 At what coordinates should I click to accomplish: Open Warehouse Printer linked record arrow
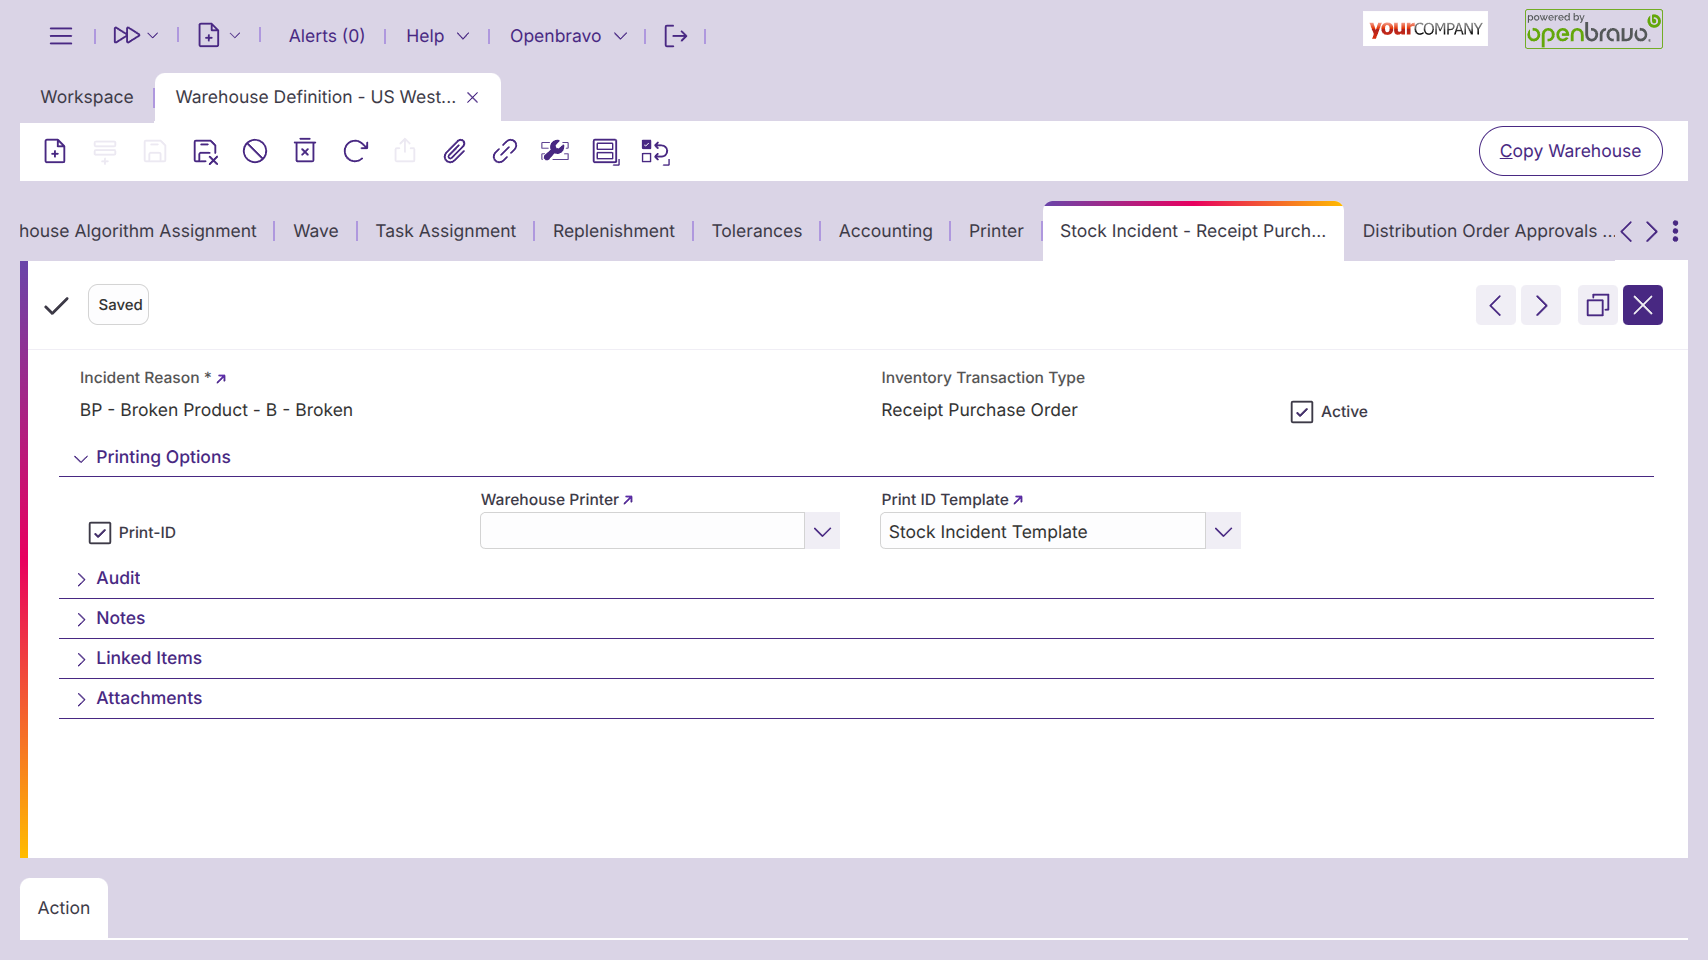(628, 500)
